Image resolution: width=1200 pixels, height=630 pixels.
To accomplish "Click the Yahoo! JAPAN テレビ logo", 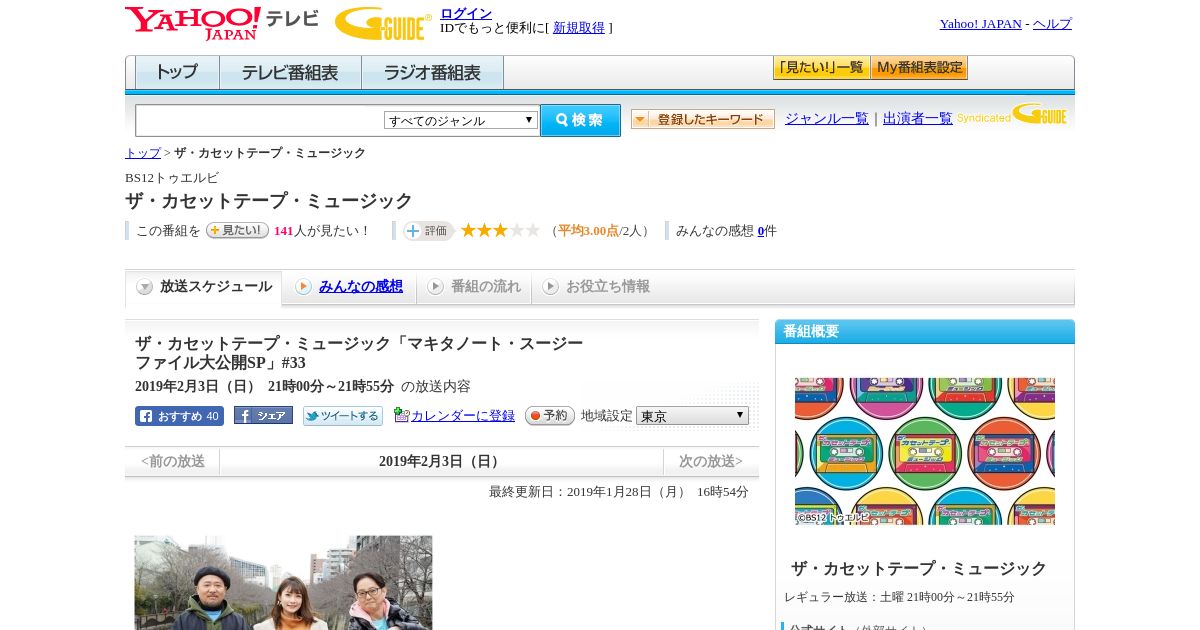I will [x=222, y=22].
